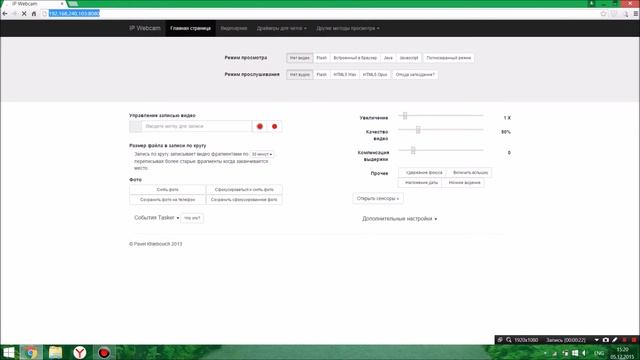The image size is (640, 360).
Task: Switch to 'Полноэкранный режим' view
Action: (x=449, y=58)
